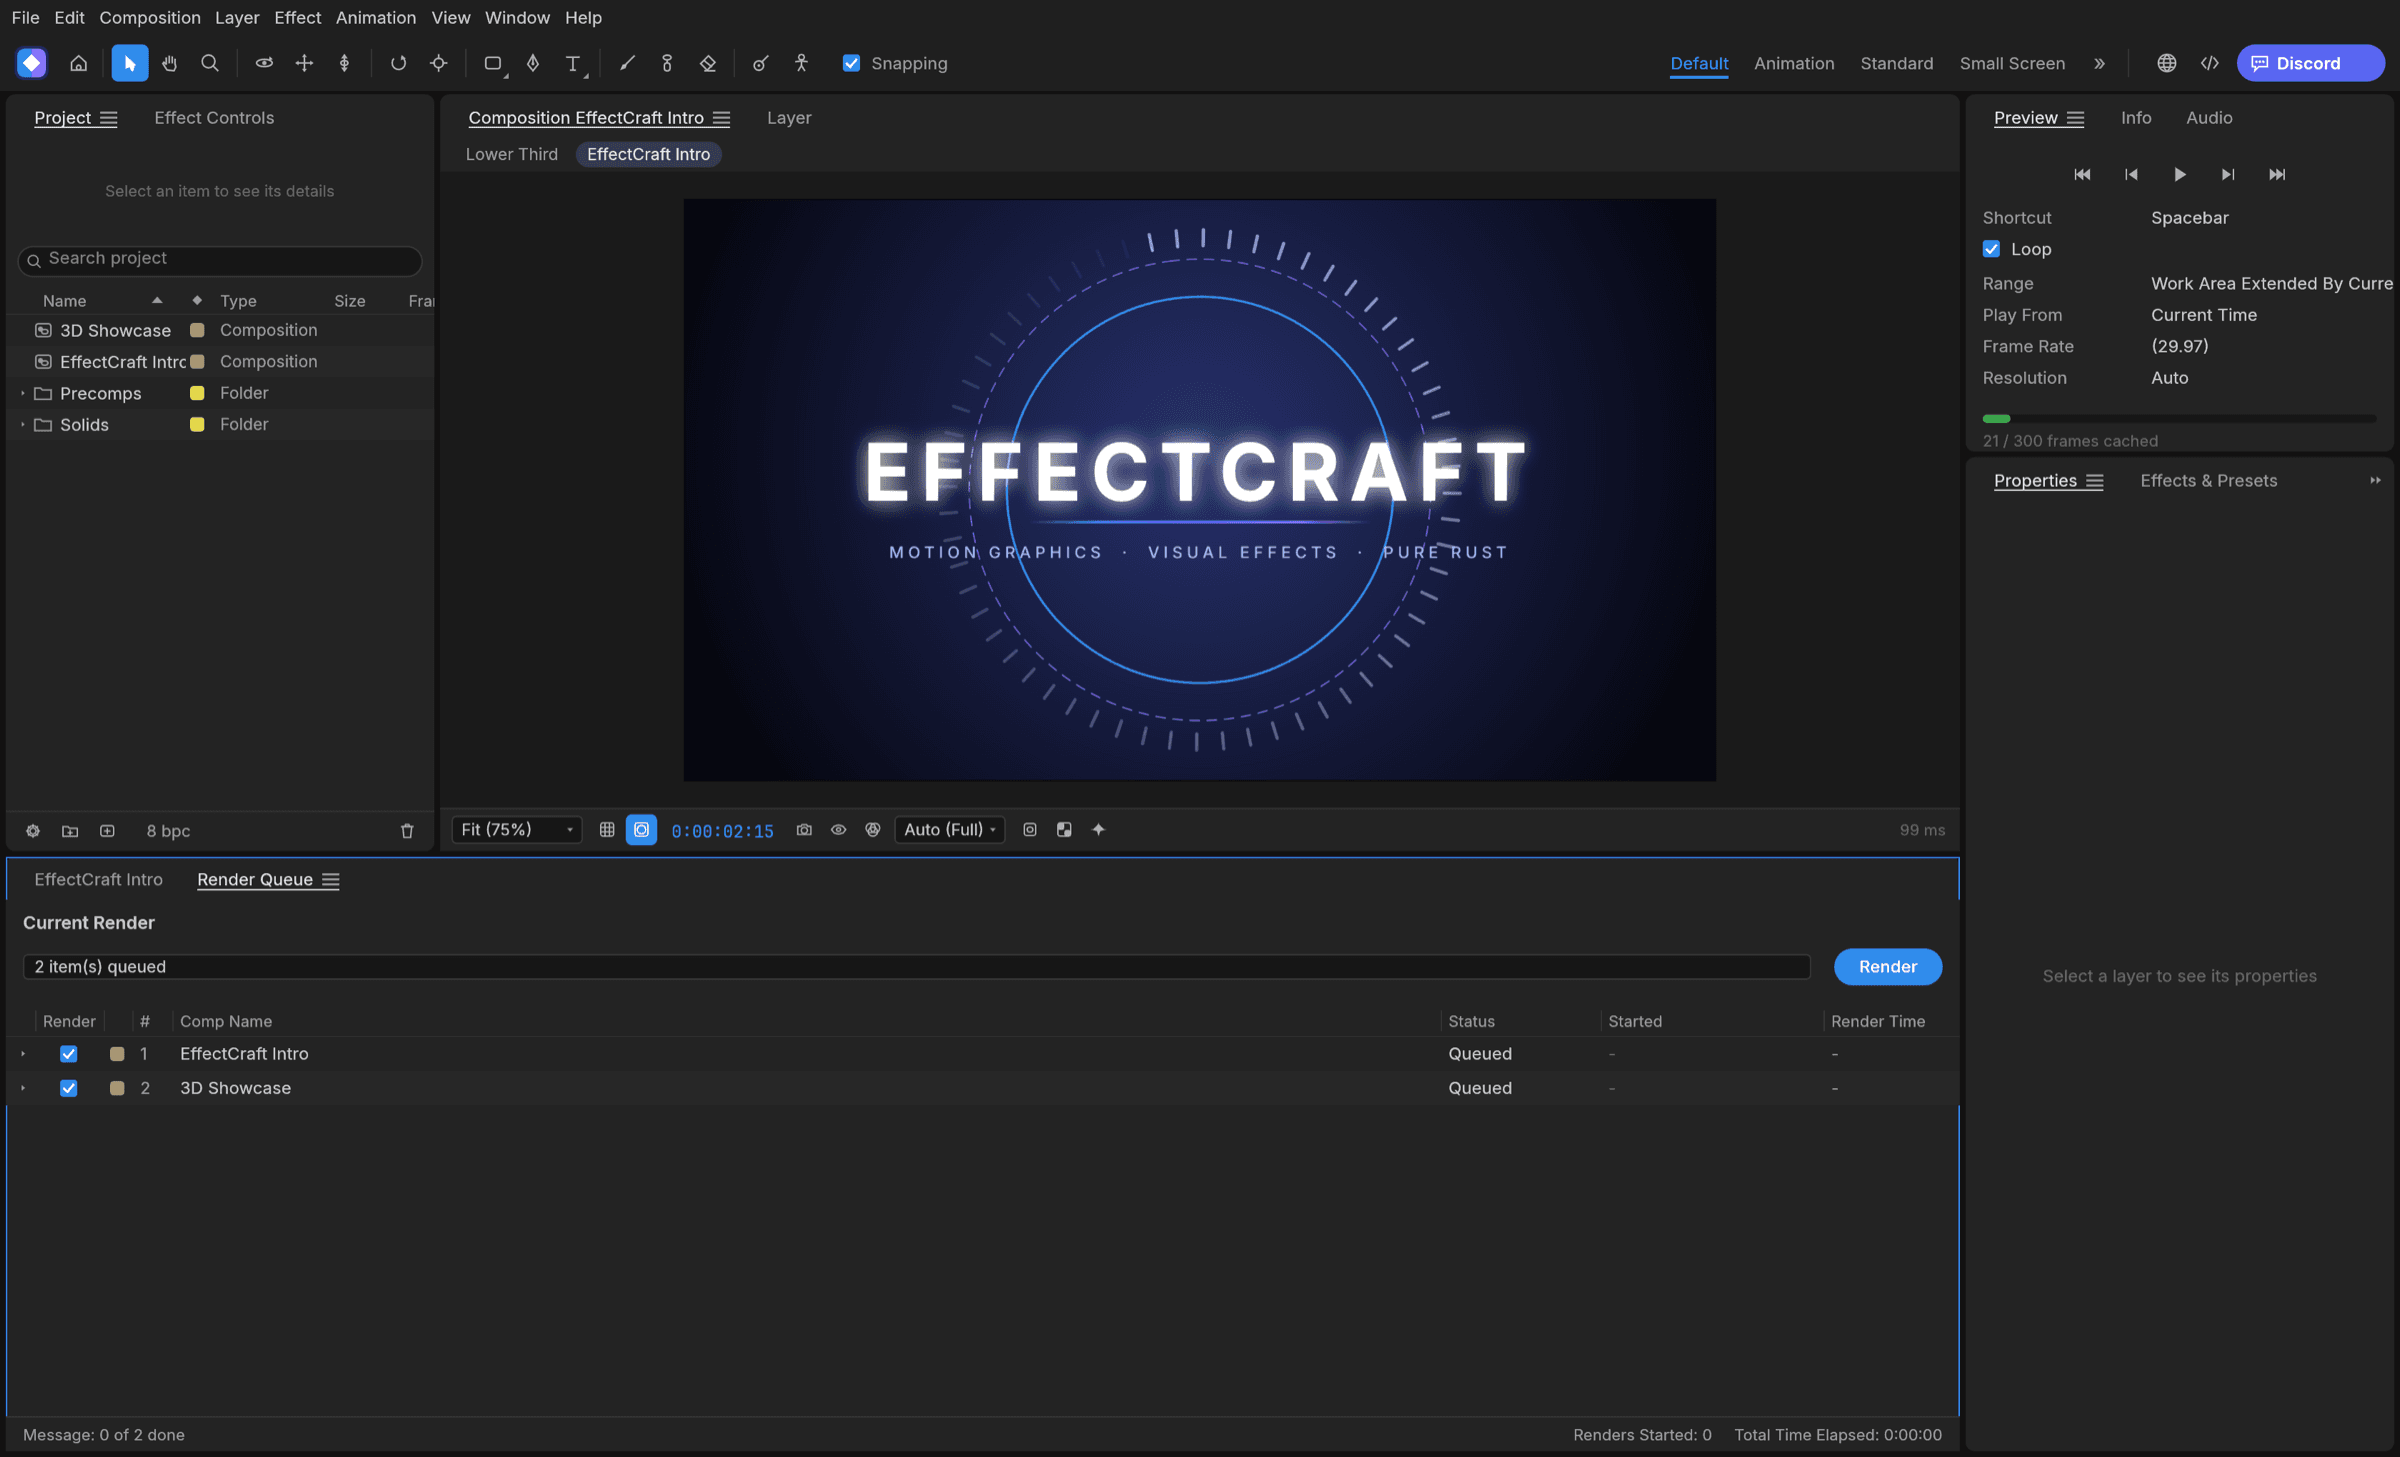This screenshot has height=1457, width=2400.
Task: Show more workspaces with double chevron
Action: [x=2099, y=63]
